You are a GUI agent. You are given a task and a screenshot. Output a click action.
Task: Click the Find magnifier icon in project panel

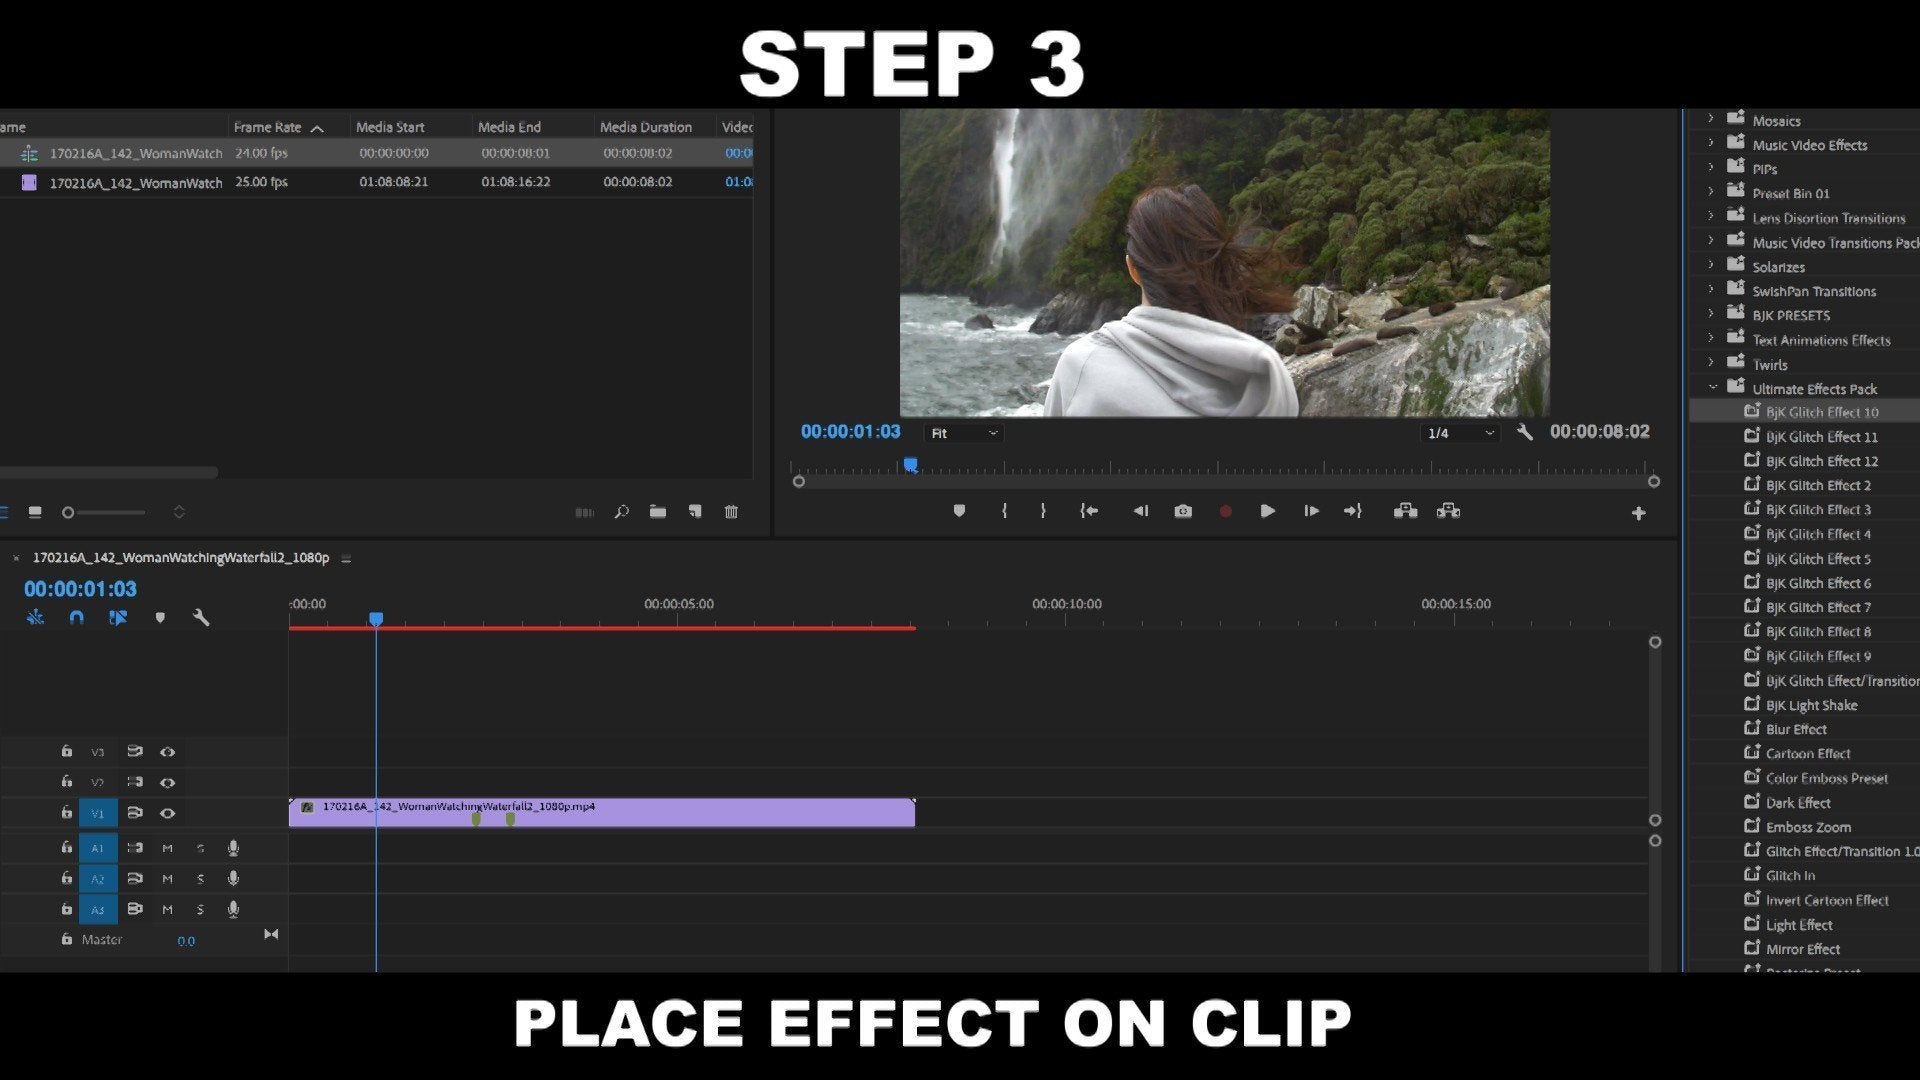[x=621, y=512]
